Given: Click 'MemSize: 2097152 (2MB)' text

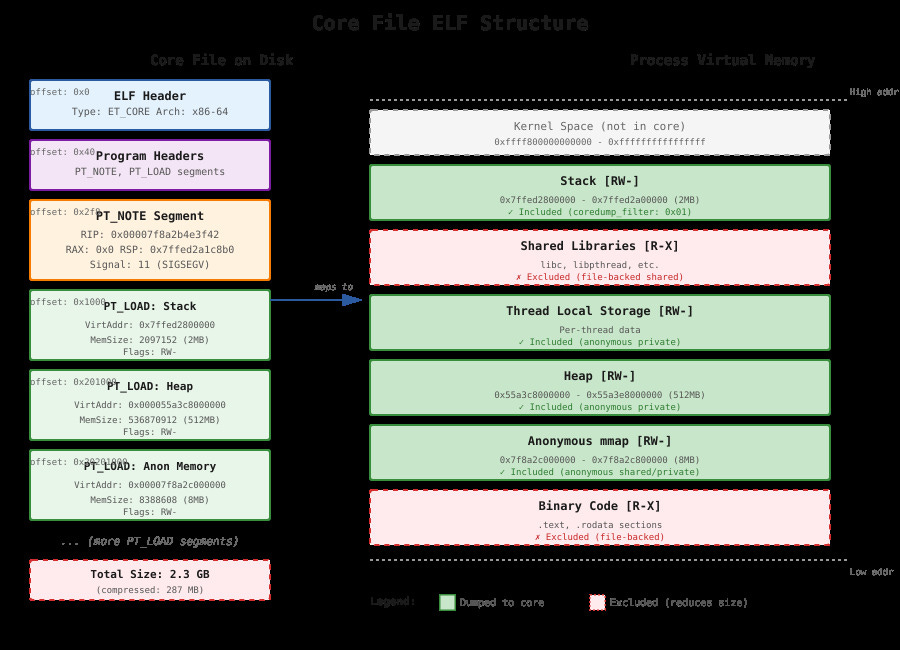Looking at the screenshot, I should point(150,339).
